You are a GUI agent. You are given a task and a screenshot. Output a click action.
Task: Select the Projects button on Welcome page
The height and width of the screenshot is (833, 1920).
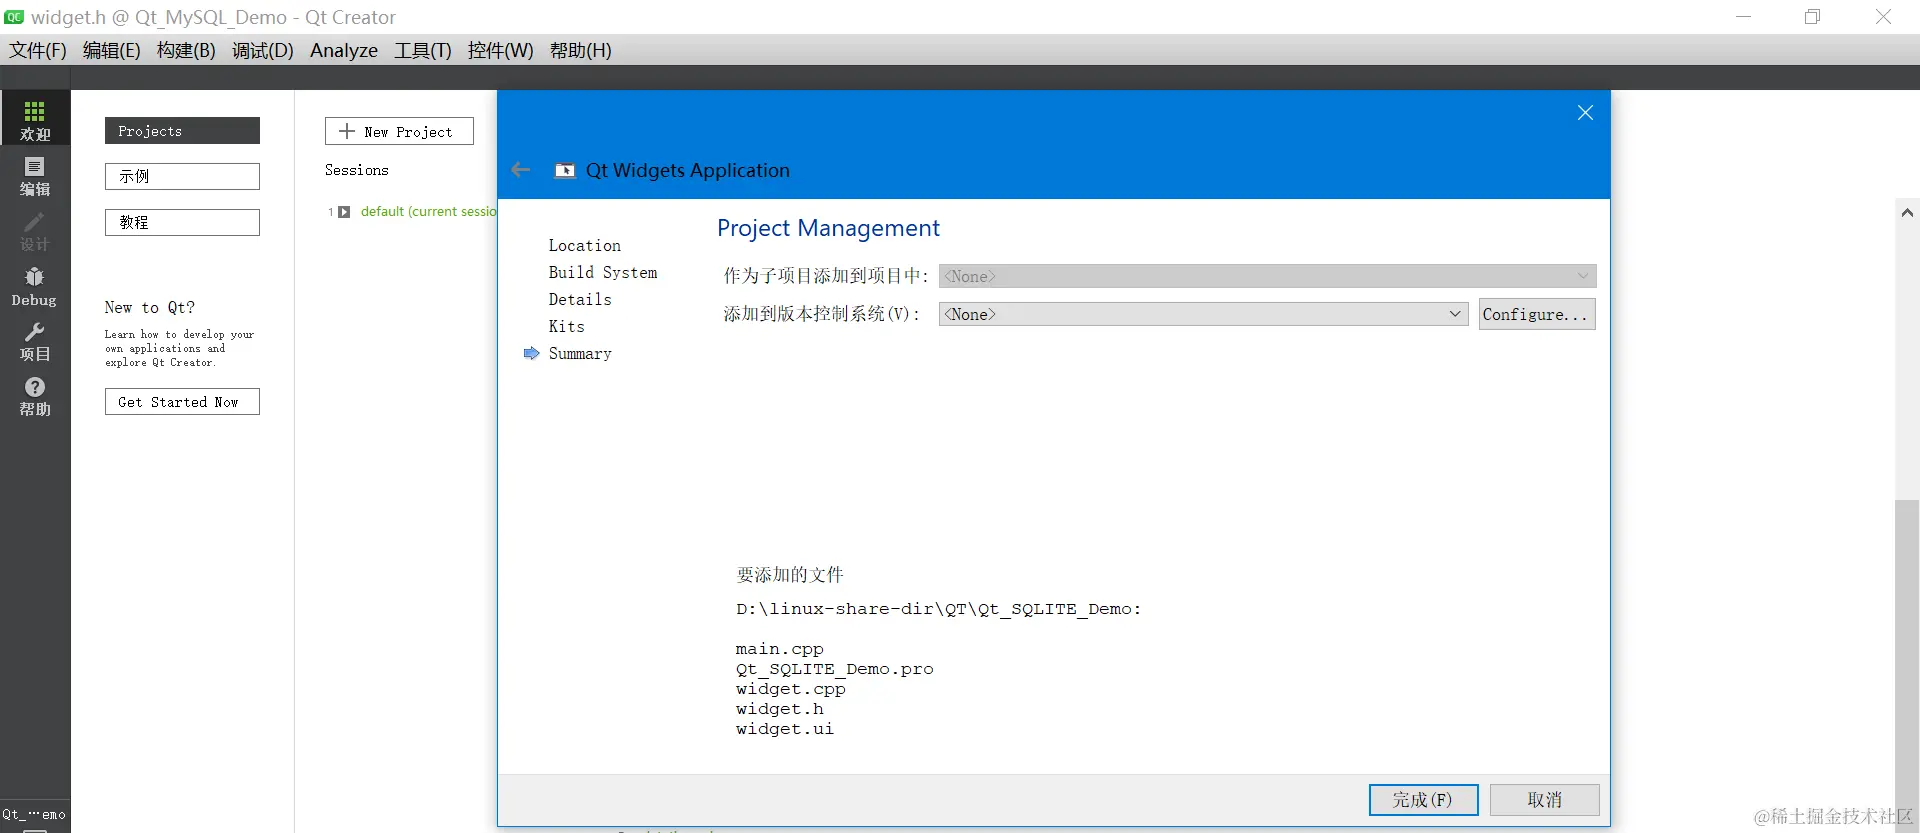click(x=182, y=131)
